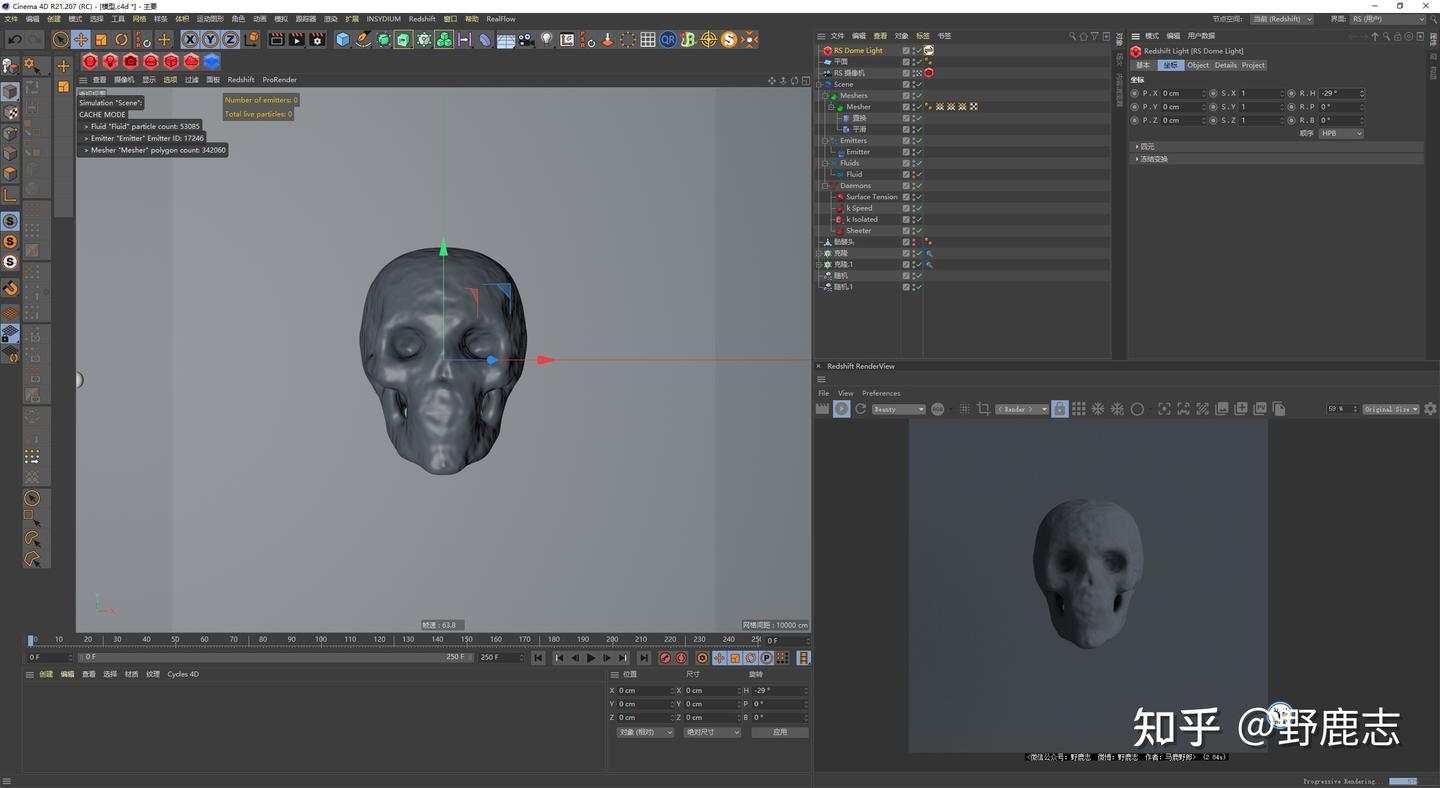This screenshot has width=1440, height=788.
Task: Click the Fluid object icon under Fluids
Action: click(x=840, y=174)
